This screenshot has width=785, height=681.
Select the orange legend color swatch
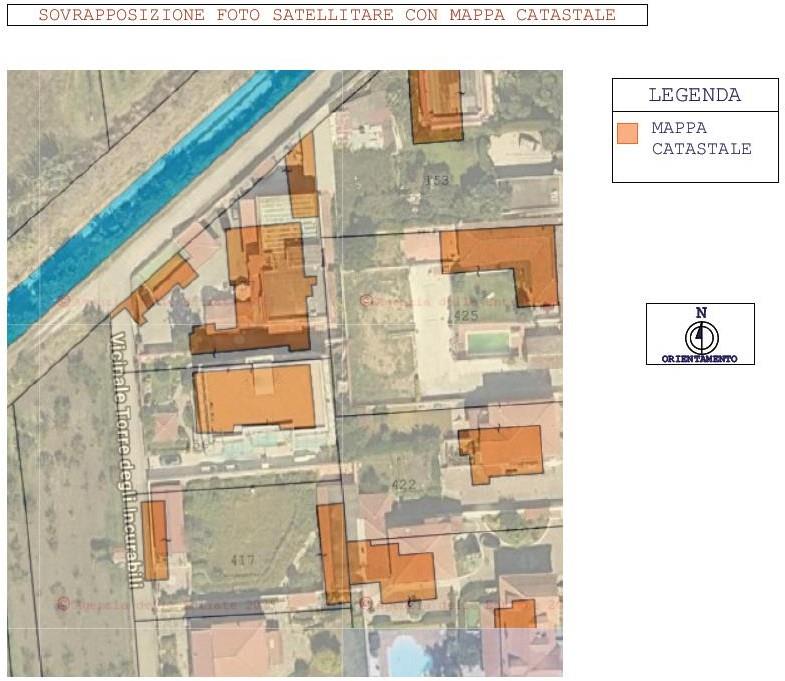coord(627,134)
